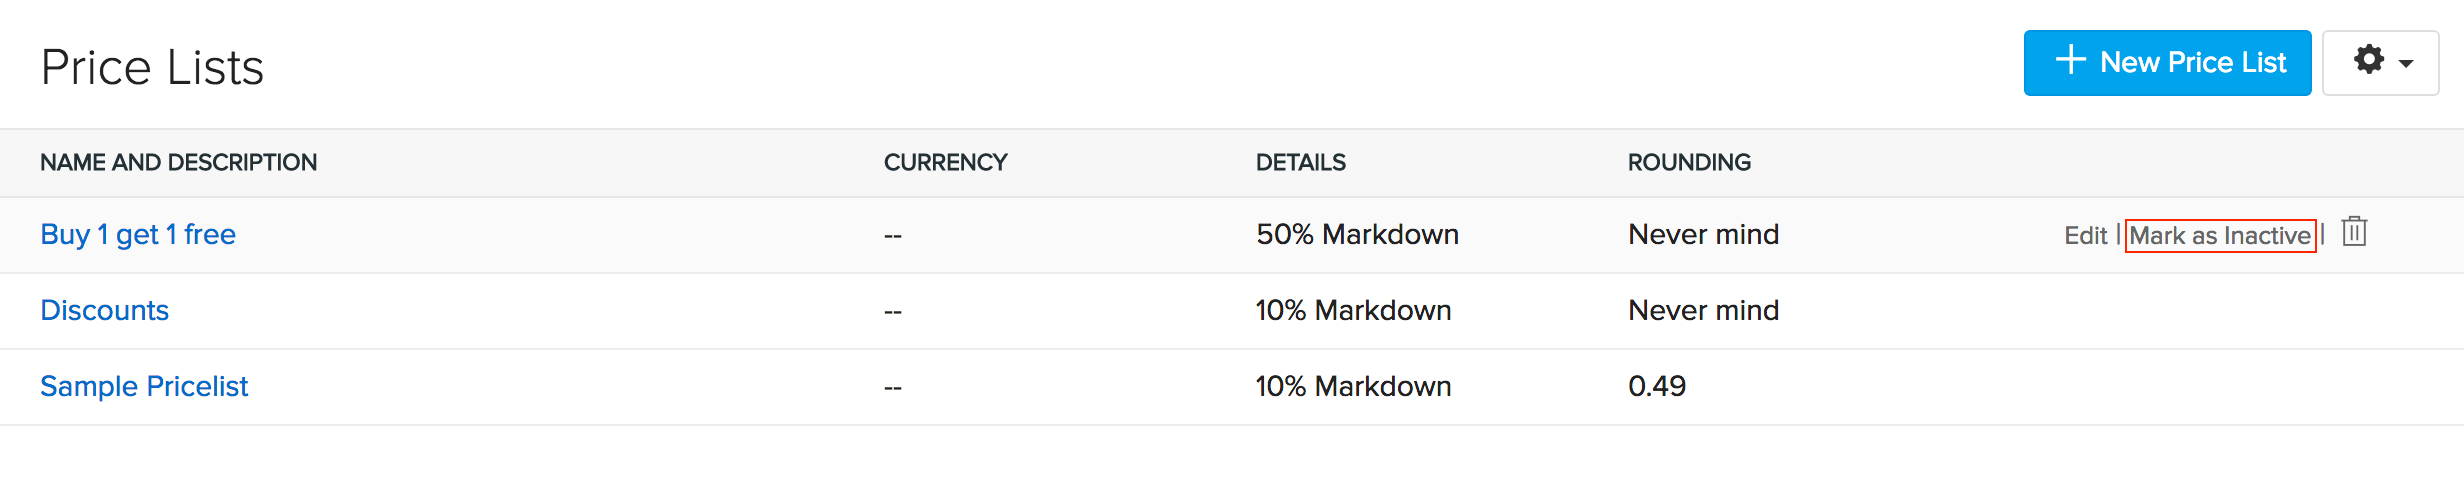This screenshot has height=482, width=2464.
Task: Edit the Buy 1 get 1 free price list
Action: tap(2085, 236)
